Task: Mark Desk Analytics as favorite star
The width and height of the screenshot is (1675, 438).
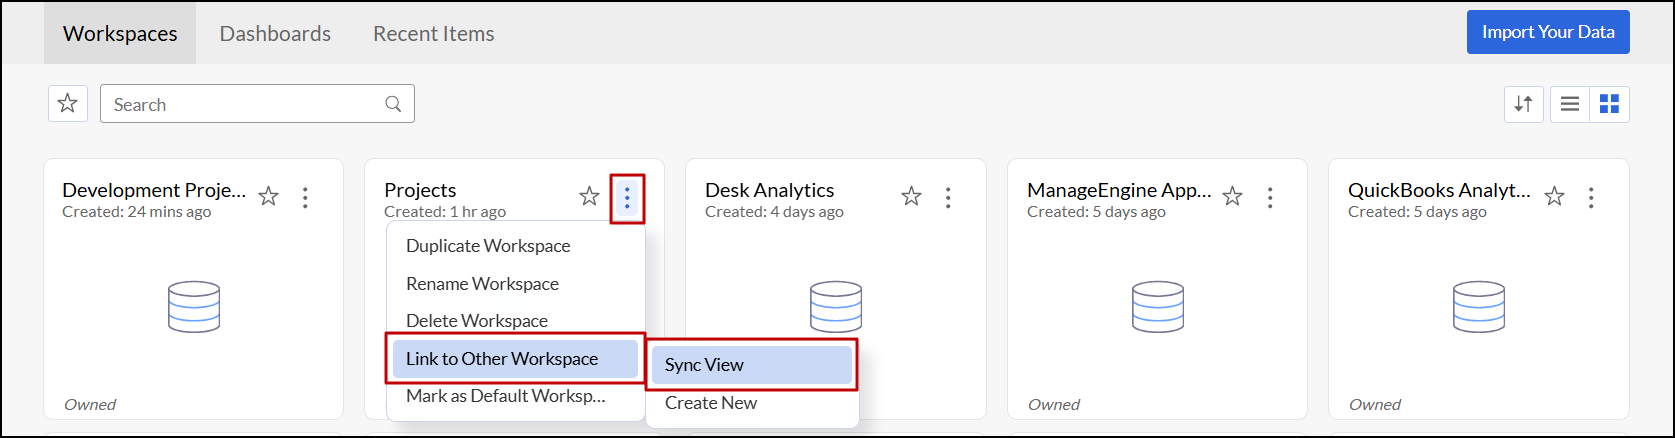Action: [x=911, y=197]
